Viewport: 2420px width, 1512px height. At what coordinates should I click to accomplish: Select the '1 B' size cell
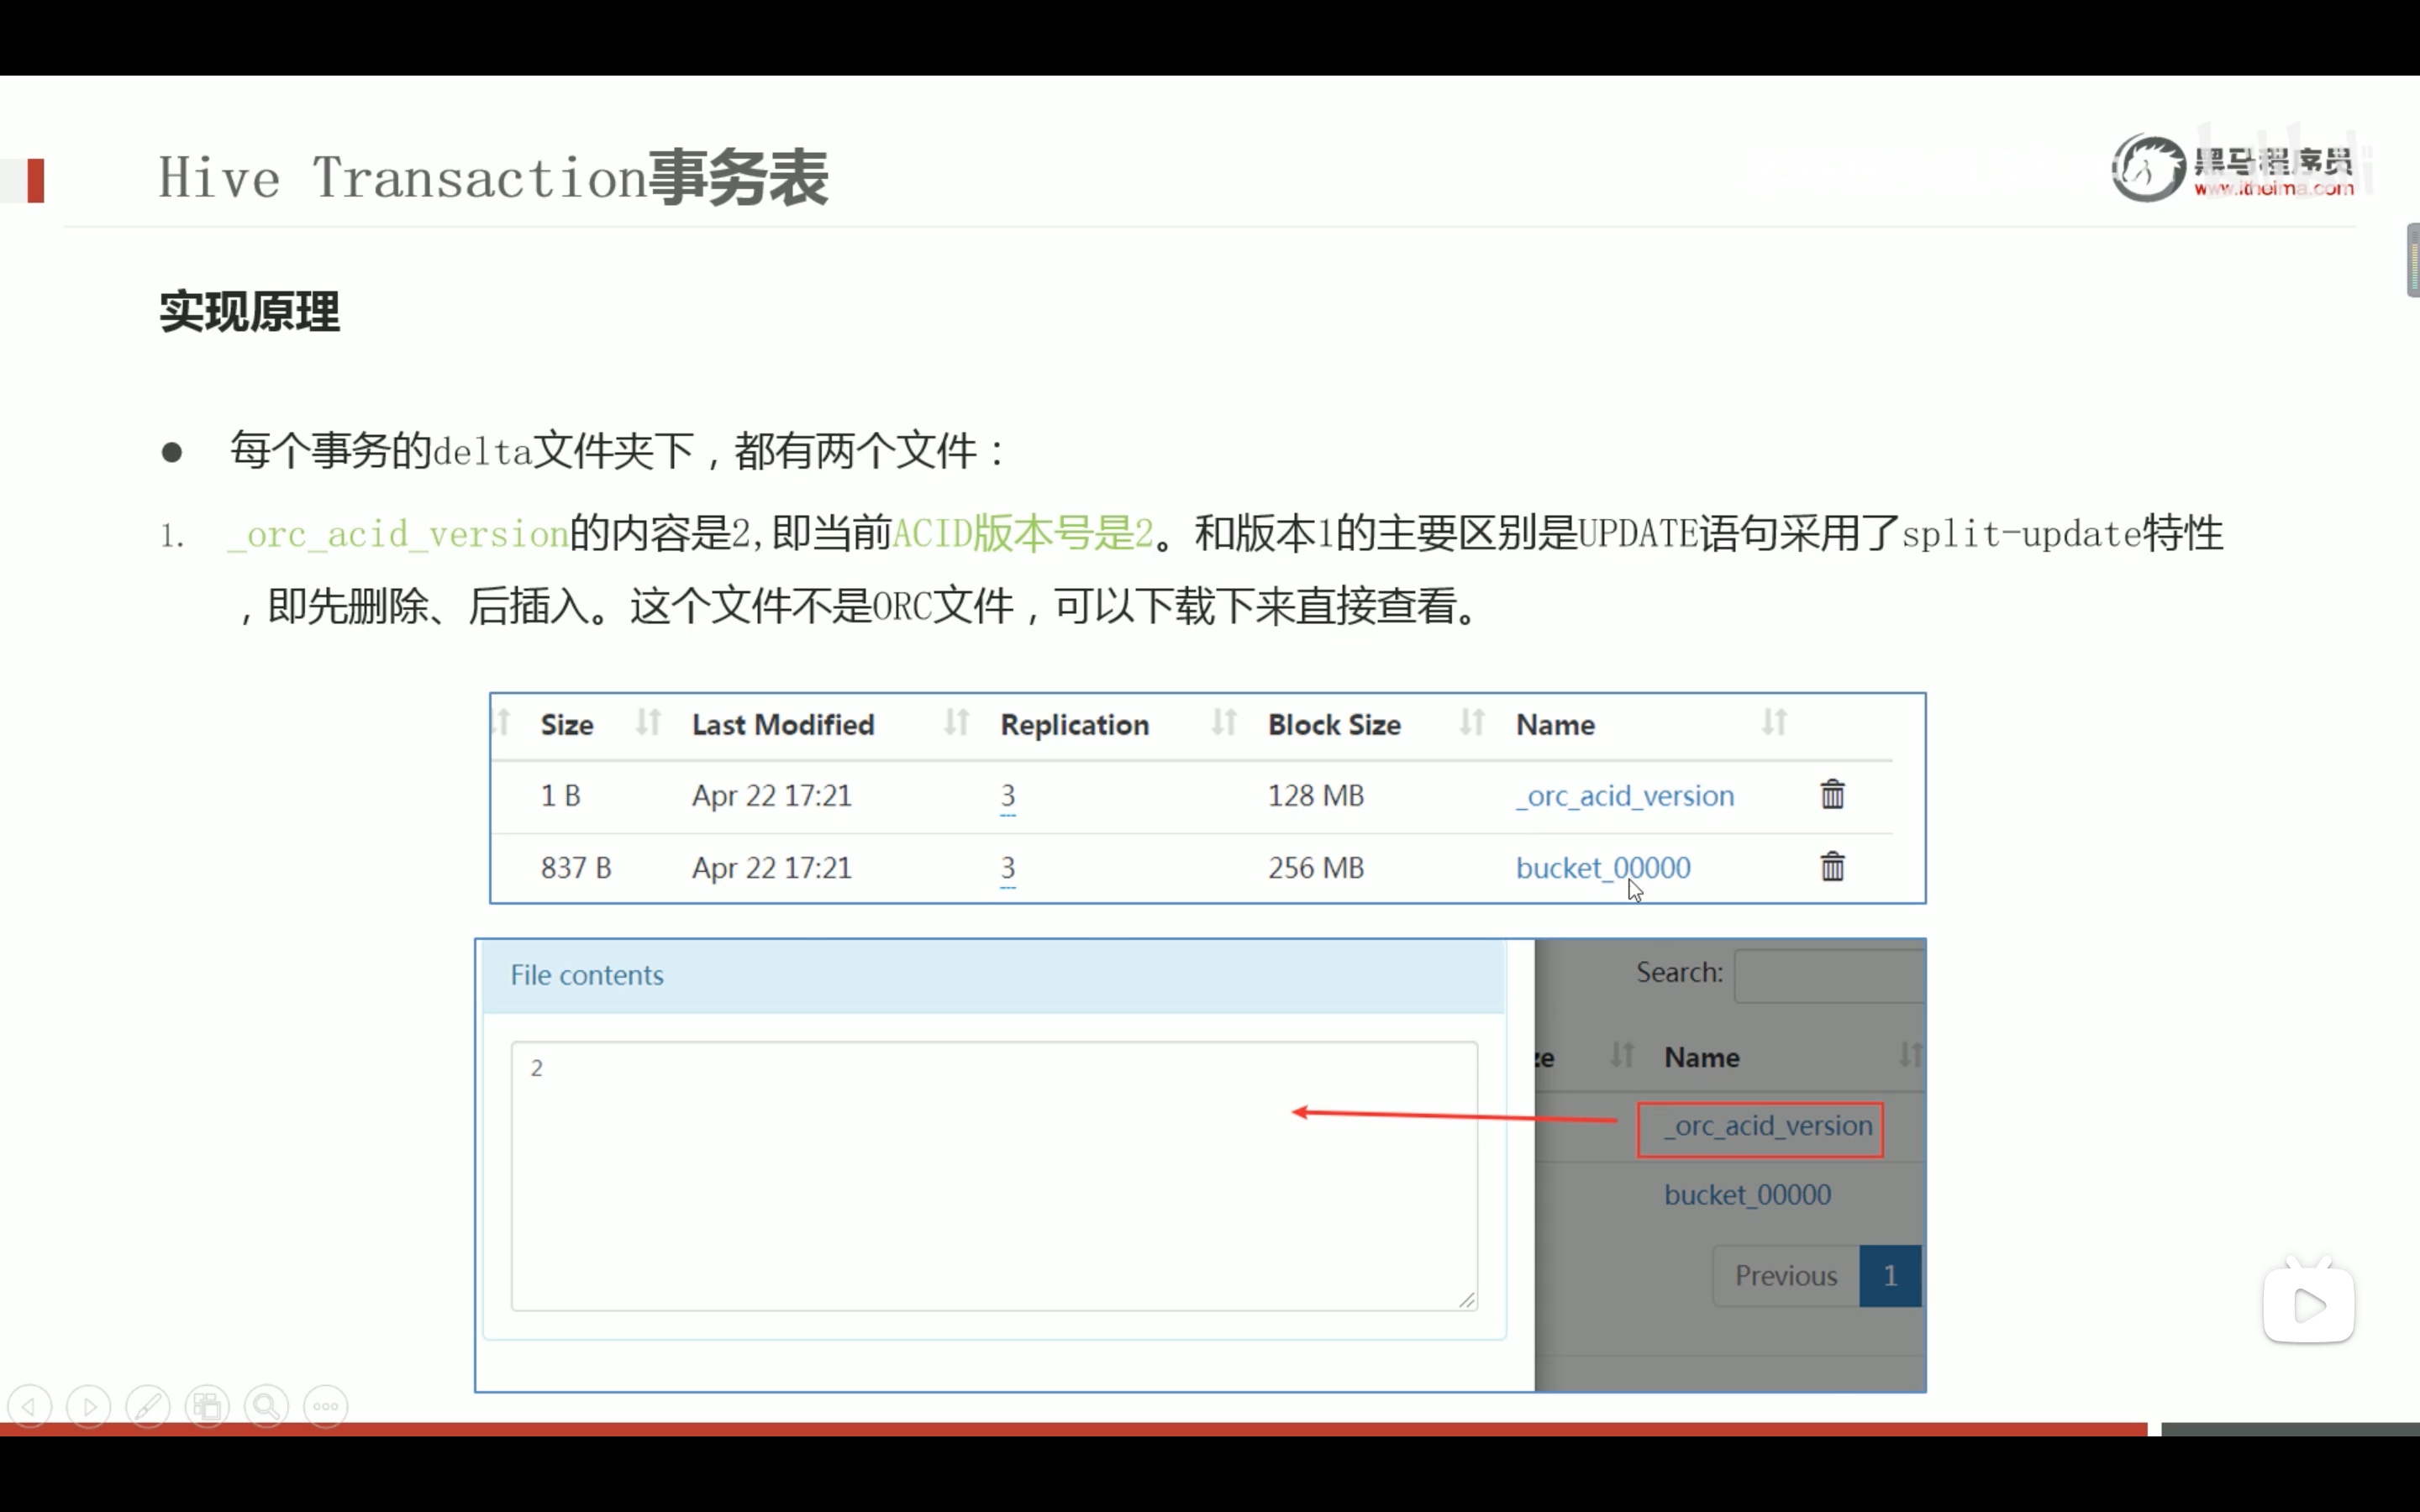click(x=560, y=796)
